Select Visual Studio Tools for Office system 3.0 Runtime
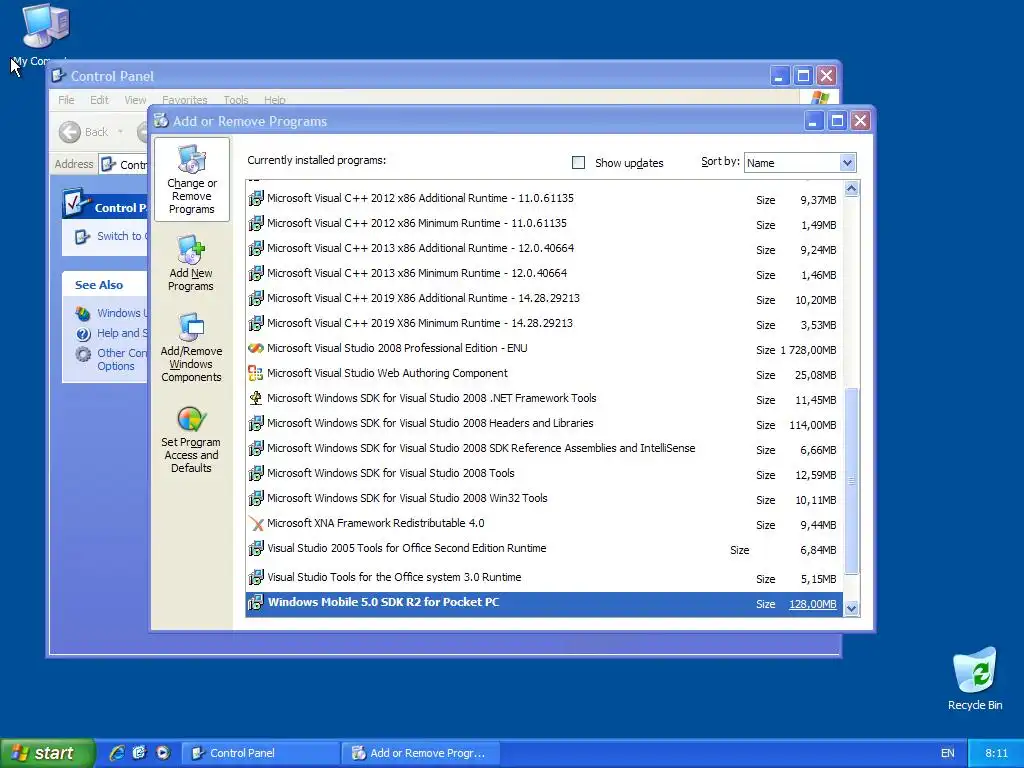Screen dimensions: 1024x768 [x=394, y=577]
